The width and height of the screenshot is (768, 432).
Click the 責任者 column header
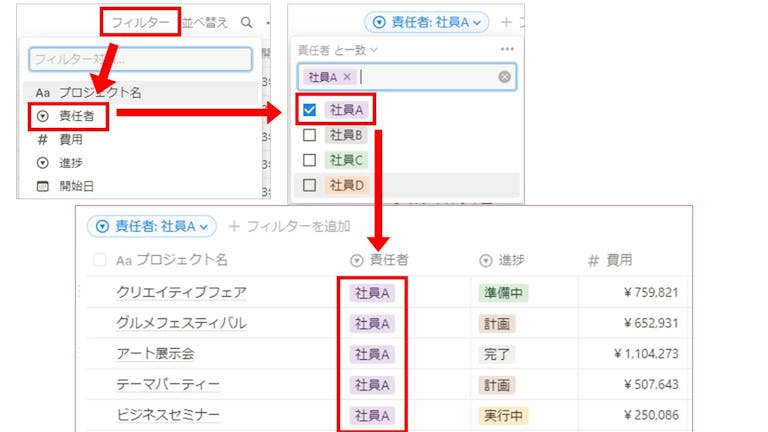click(380, 260)
